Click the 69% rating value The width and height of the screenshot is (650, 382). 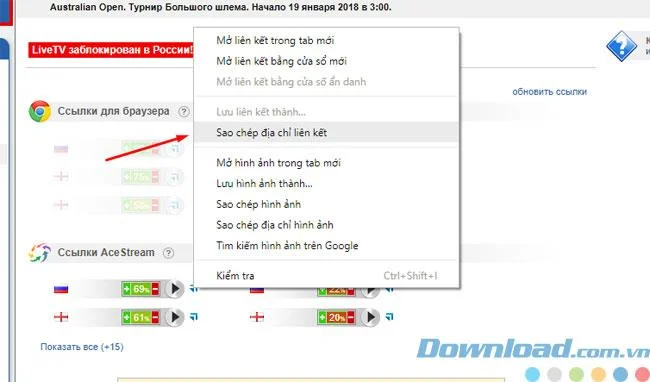click(x=141, y=289)
